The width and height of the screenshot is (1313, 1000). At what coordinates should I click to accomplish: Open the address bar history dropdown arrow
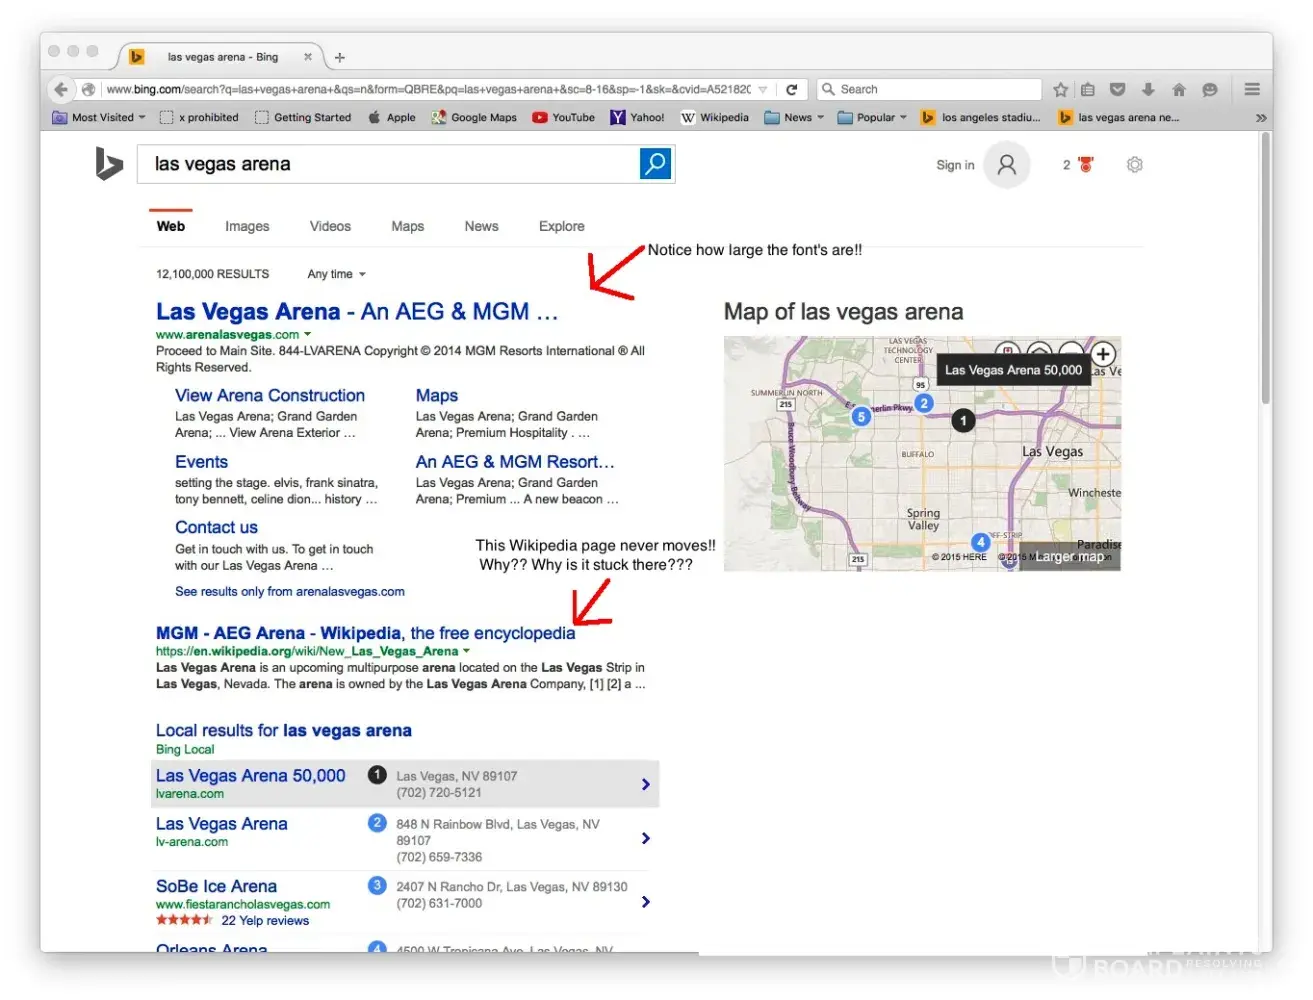(763, 89)
